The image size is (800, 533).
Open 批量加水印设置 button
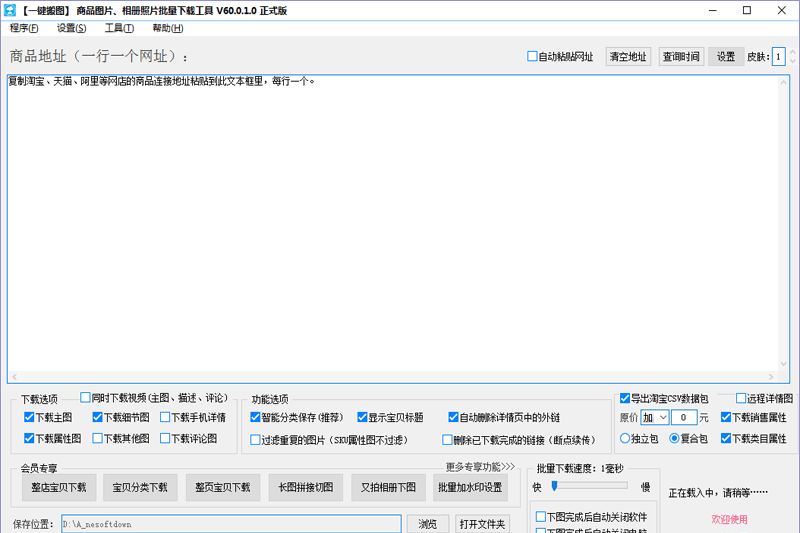coord(470,488)
